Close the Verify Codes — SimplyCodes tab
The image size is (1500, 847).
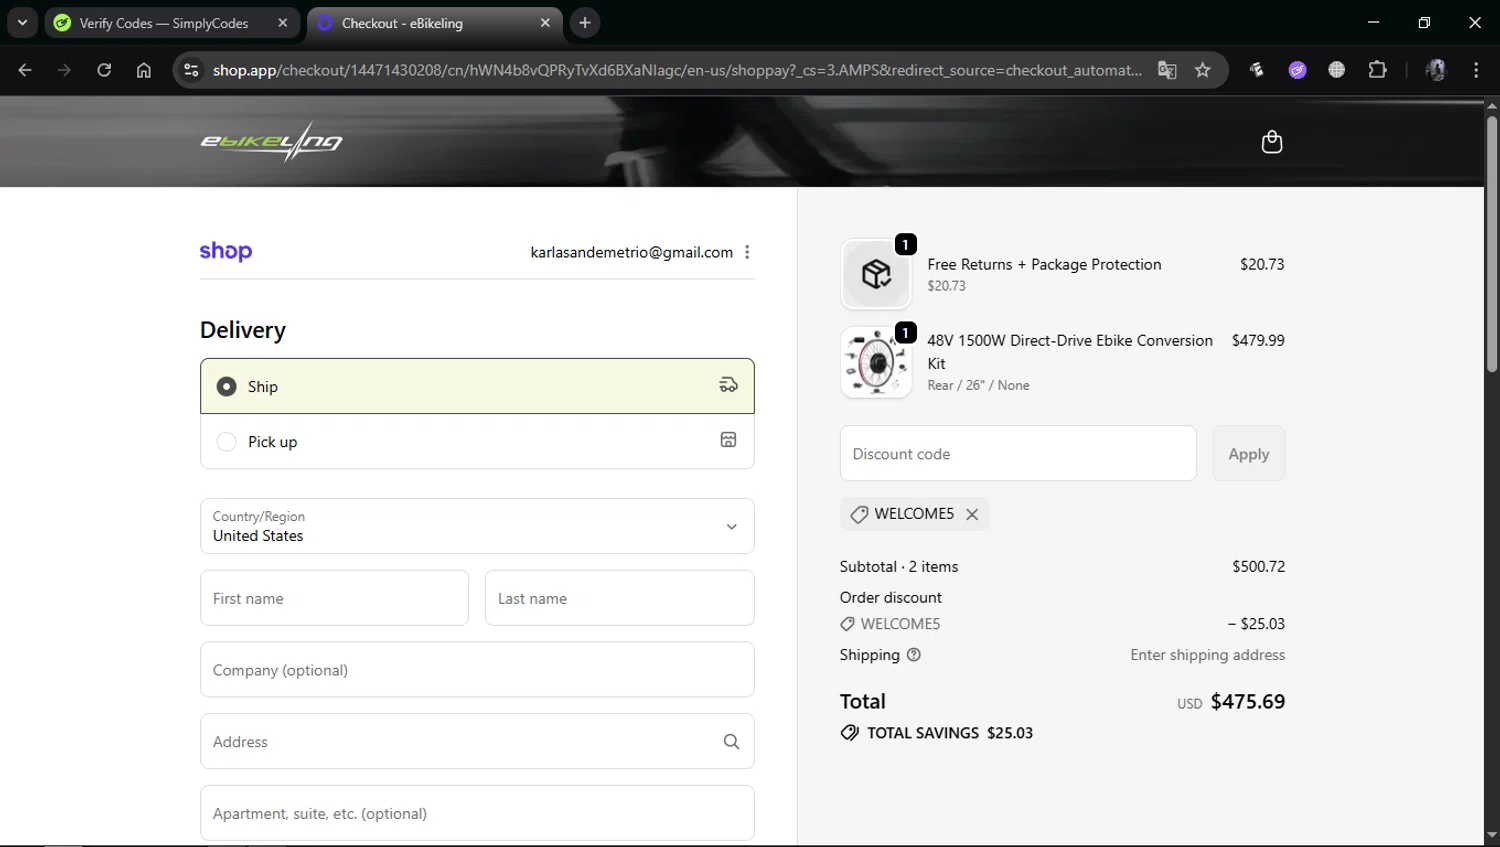283,23
